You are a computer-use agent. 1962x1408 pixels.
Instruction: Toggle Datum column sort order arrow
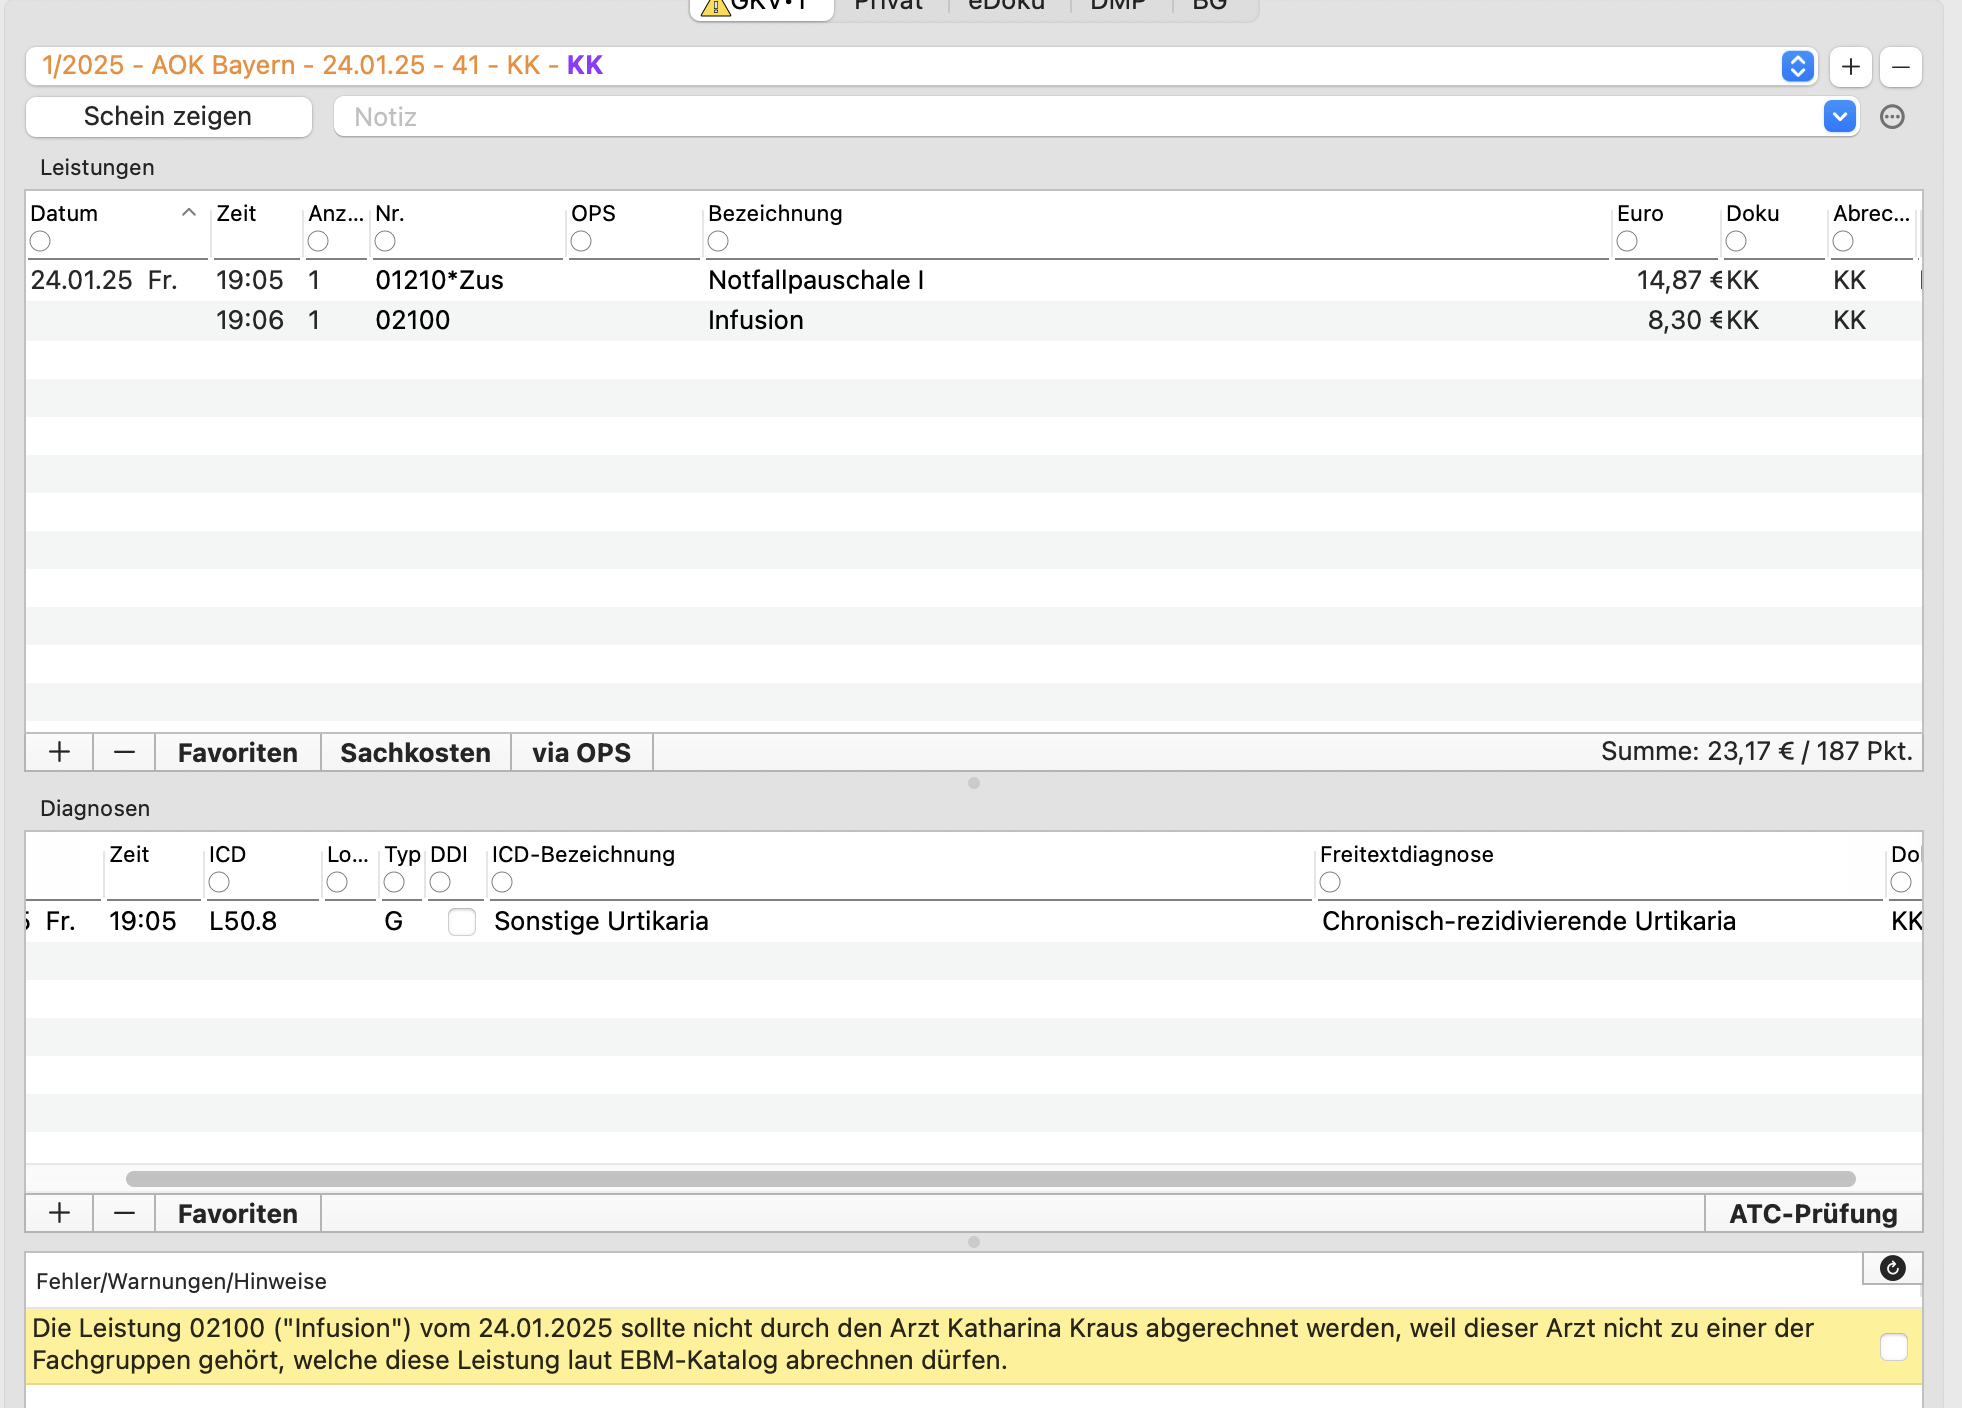[188, 213]
